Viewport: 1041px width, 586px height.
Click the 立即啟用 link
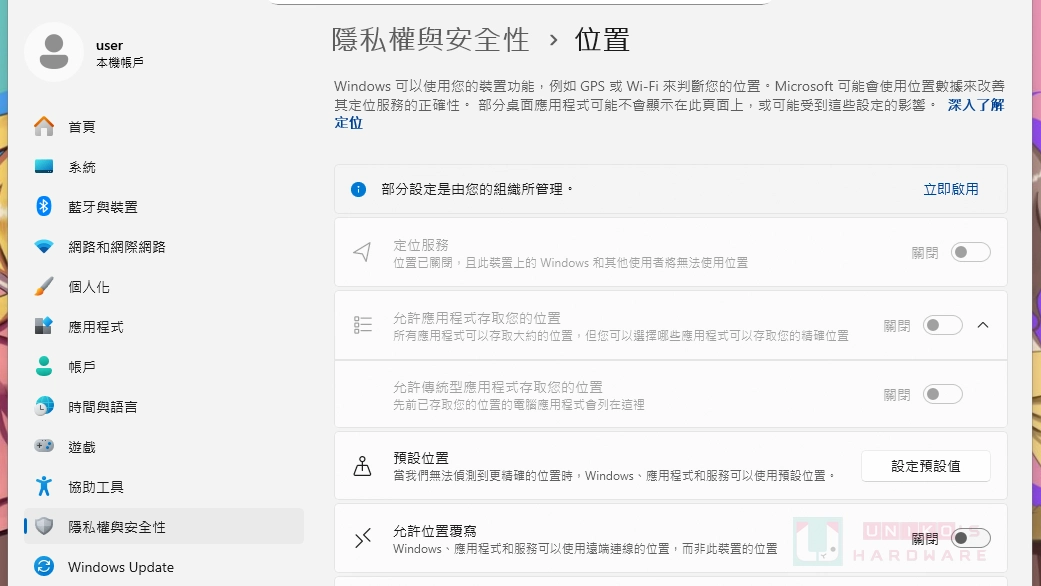[x=951, y=189]
